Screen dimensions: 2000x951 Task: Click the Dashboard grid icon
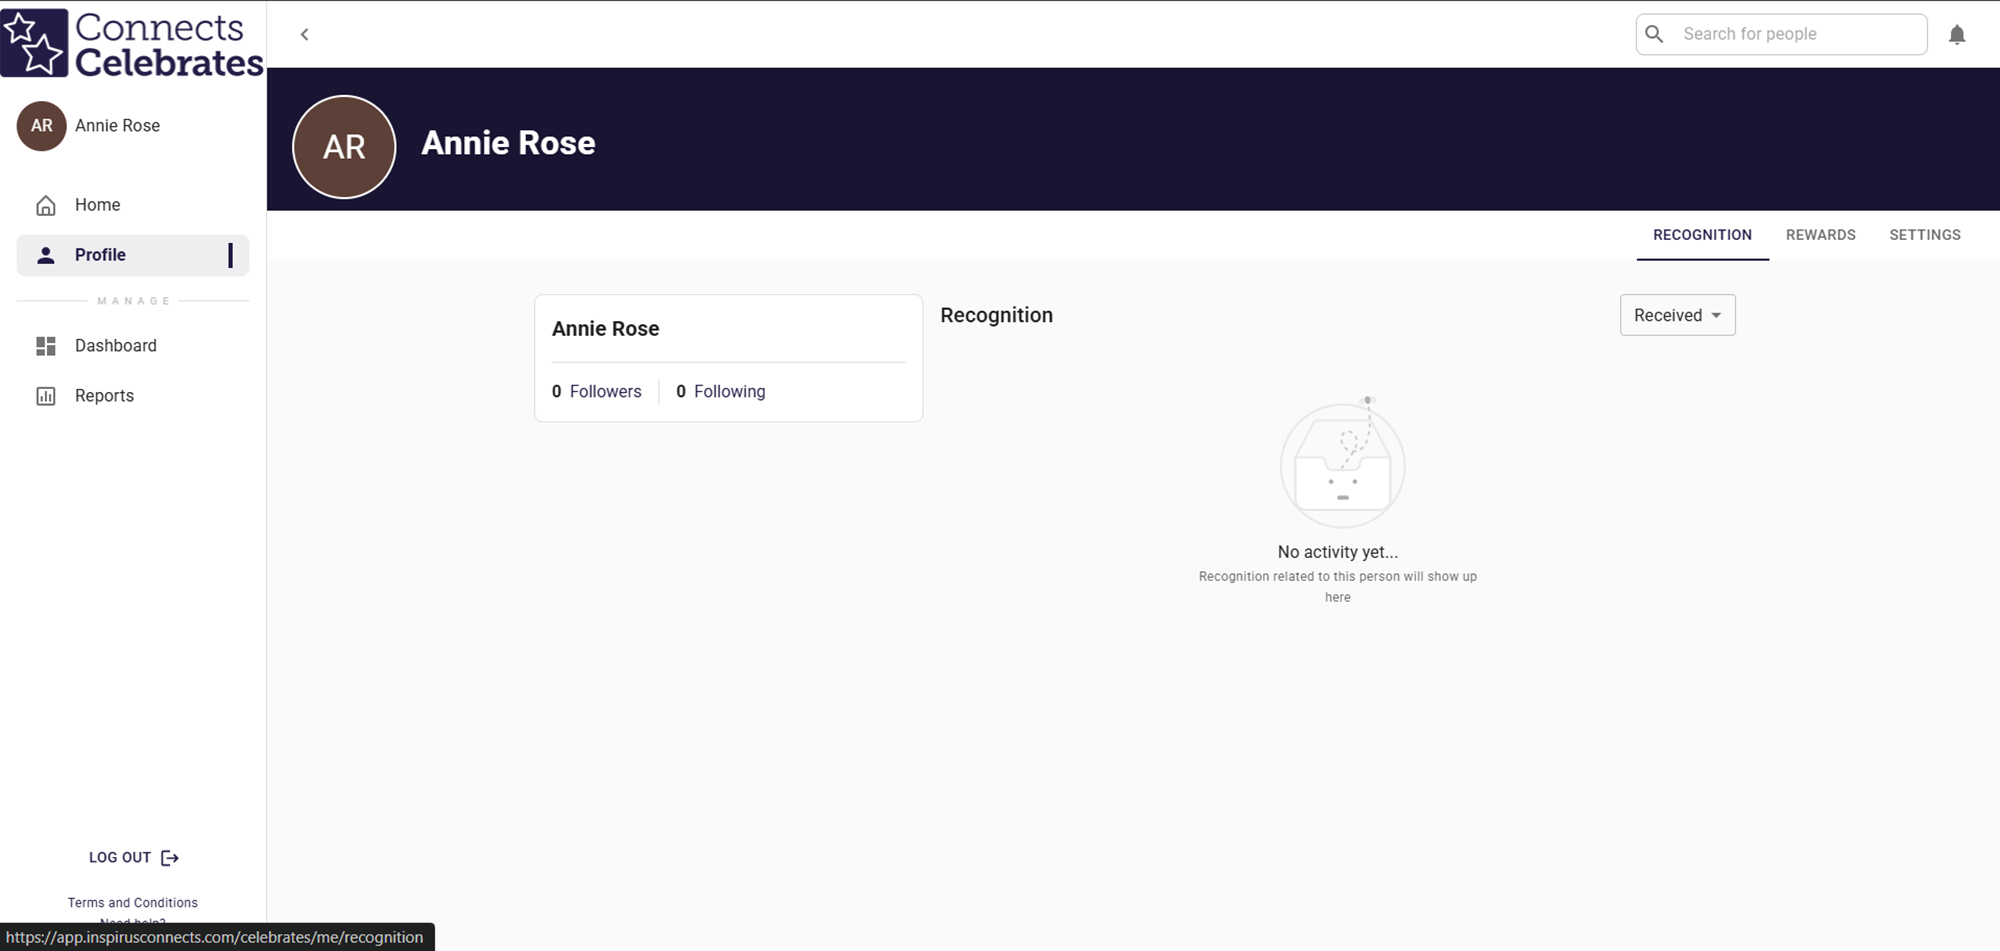(x=46, y=346)
